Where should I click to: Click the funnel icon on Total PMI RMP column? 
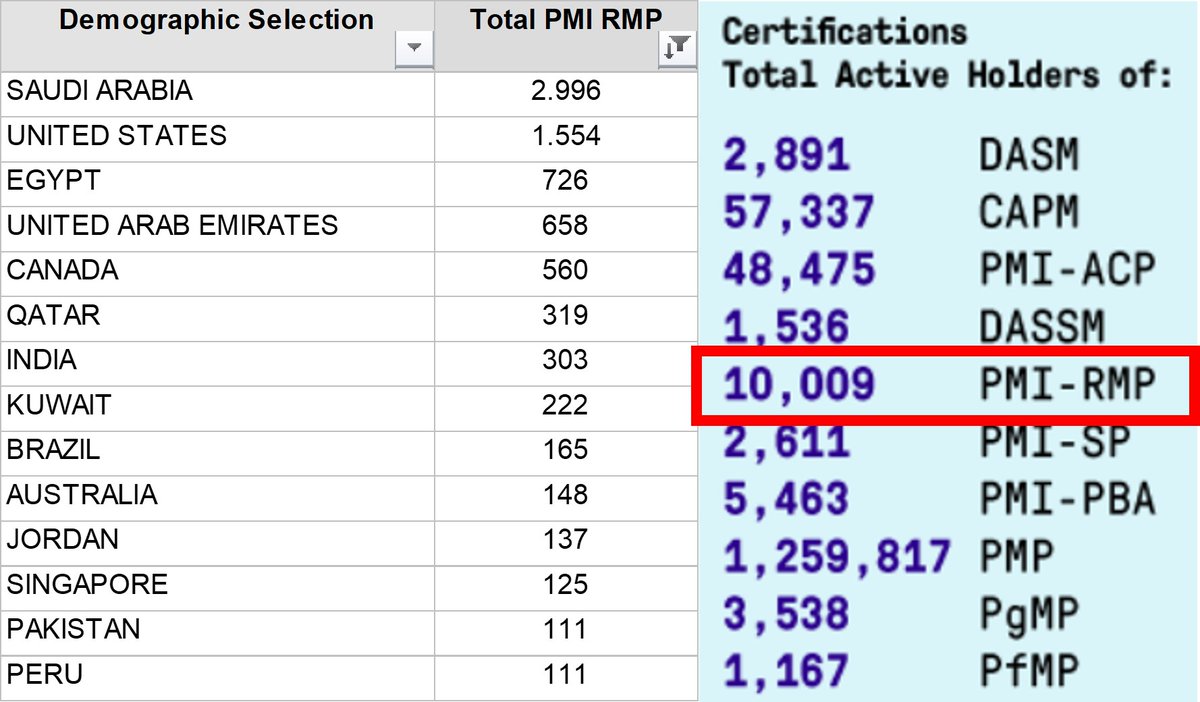(x=678, y=46)
